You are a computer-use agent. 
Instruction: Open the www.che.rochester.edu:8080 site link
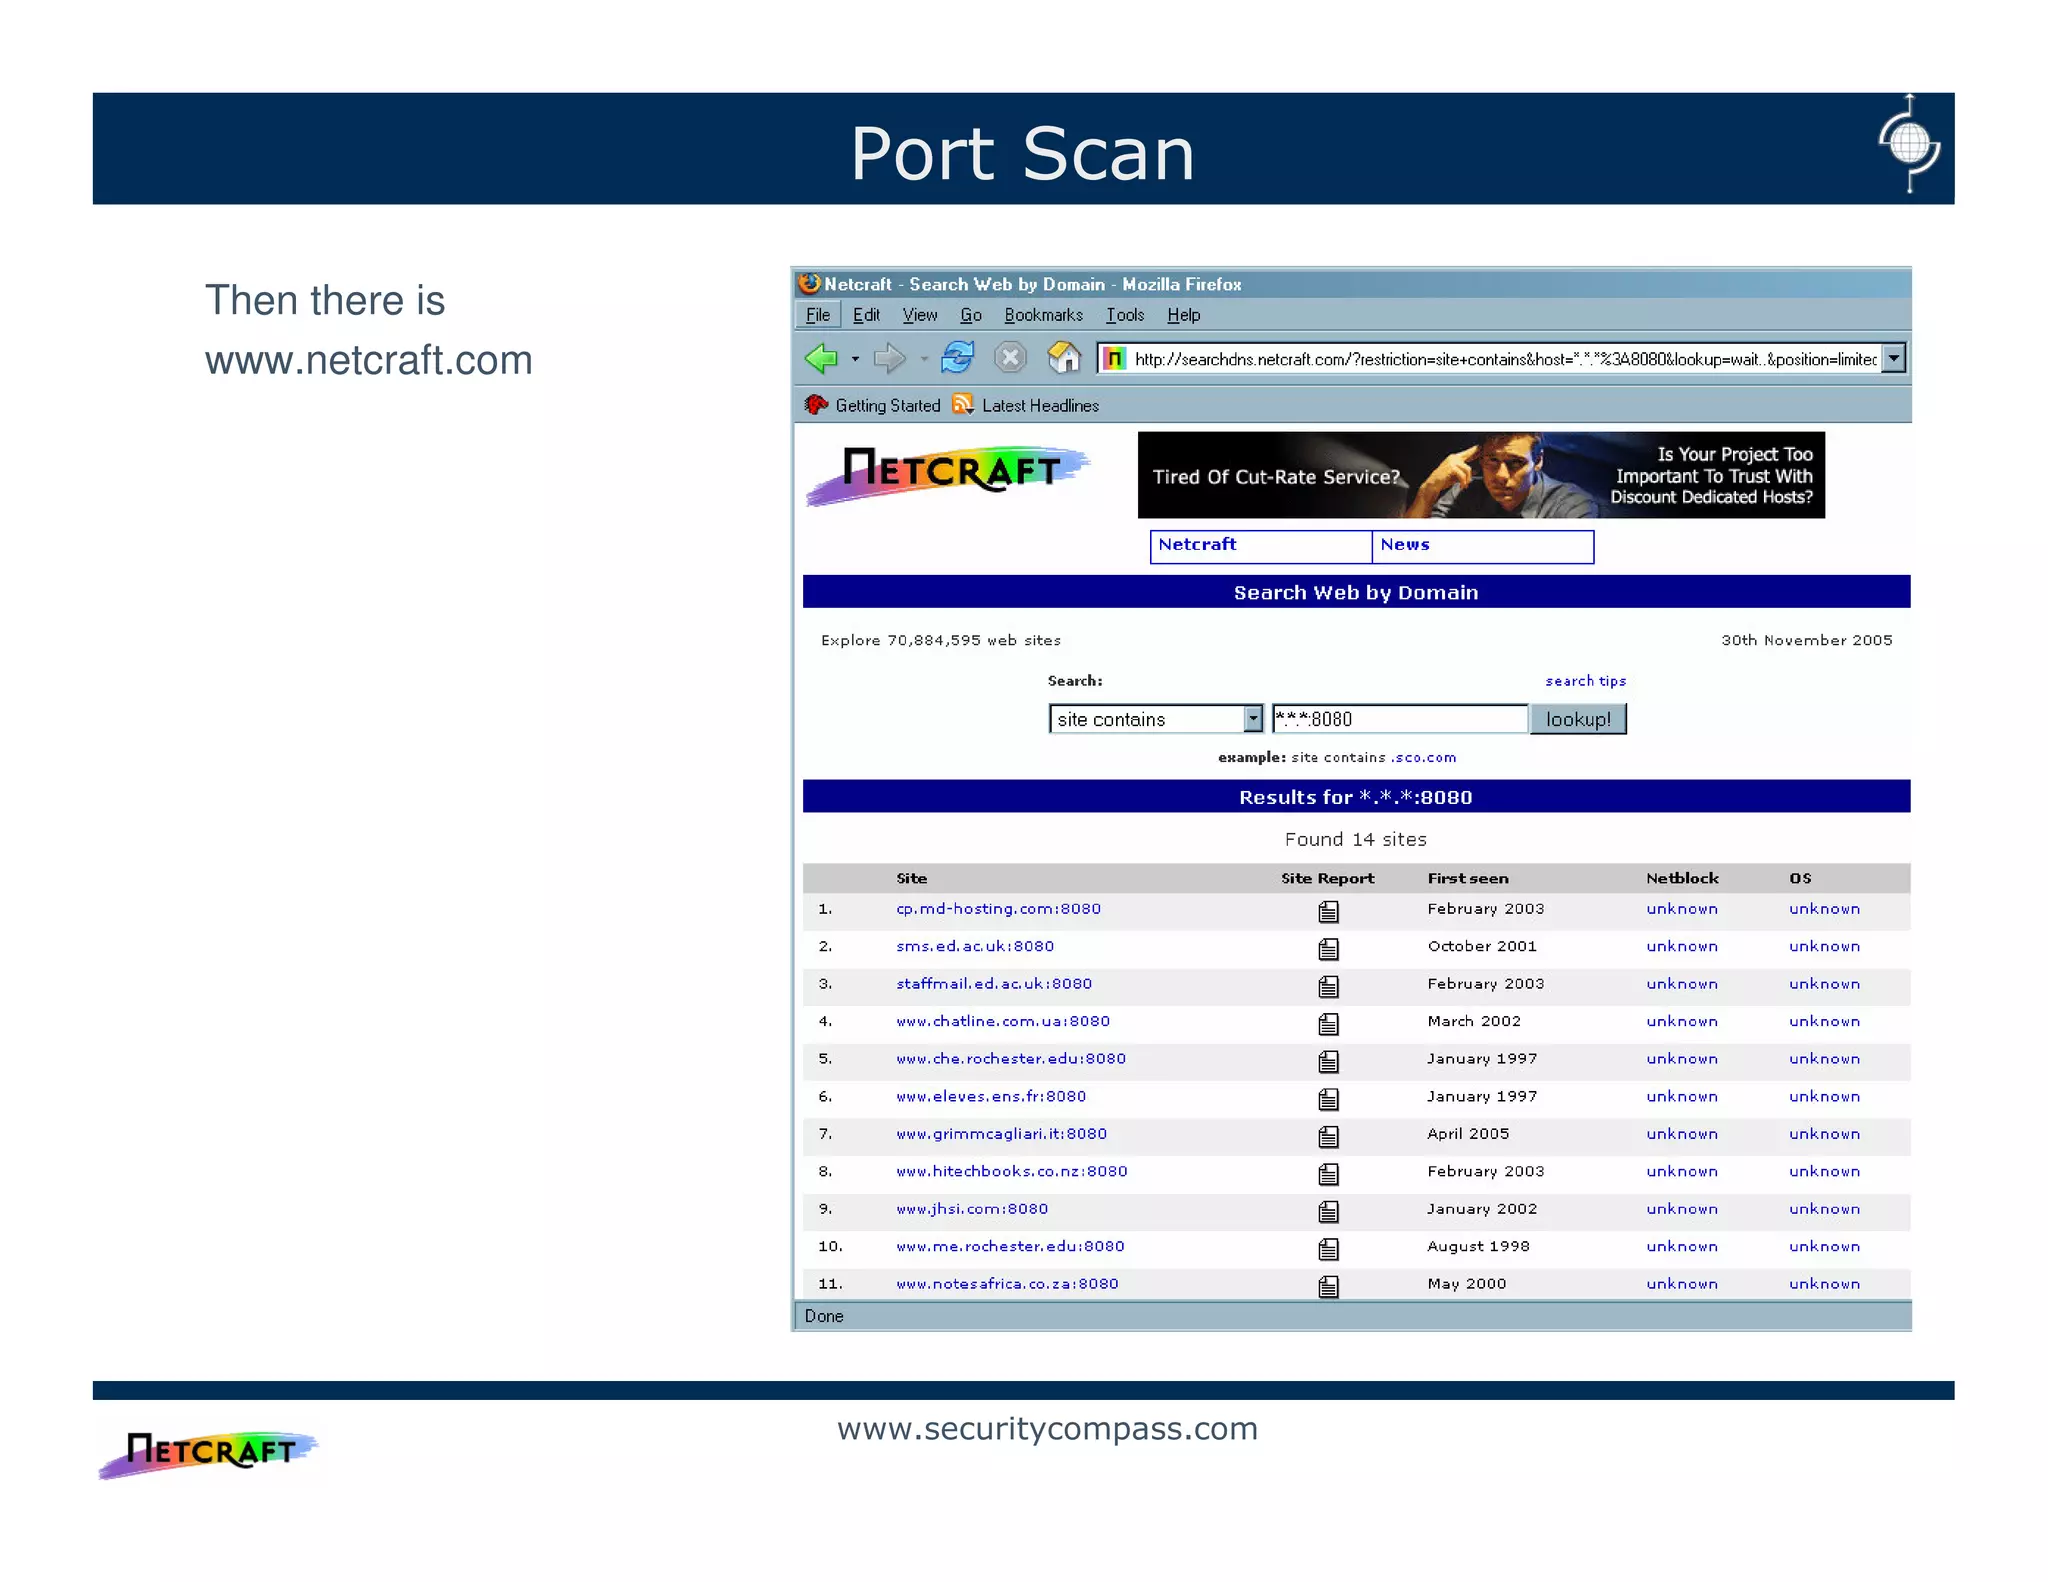click(1011, 1059)
